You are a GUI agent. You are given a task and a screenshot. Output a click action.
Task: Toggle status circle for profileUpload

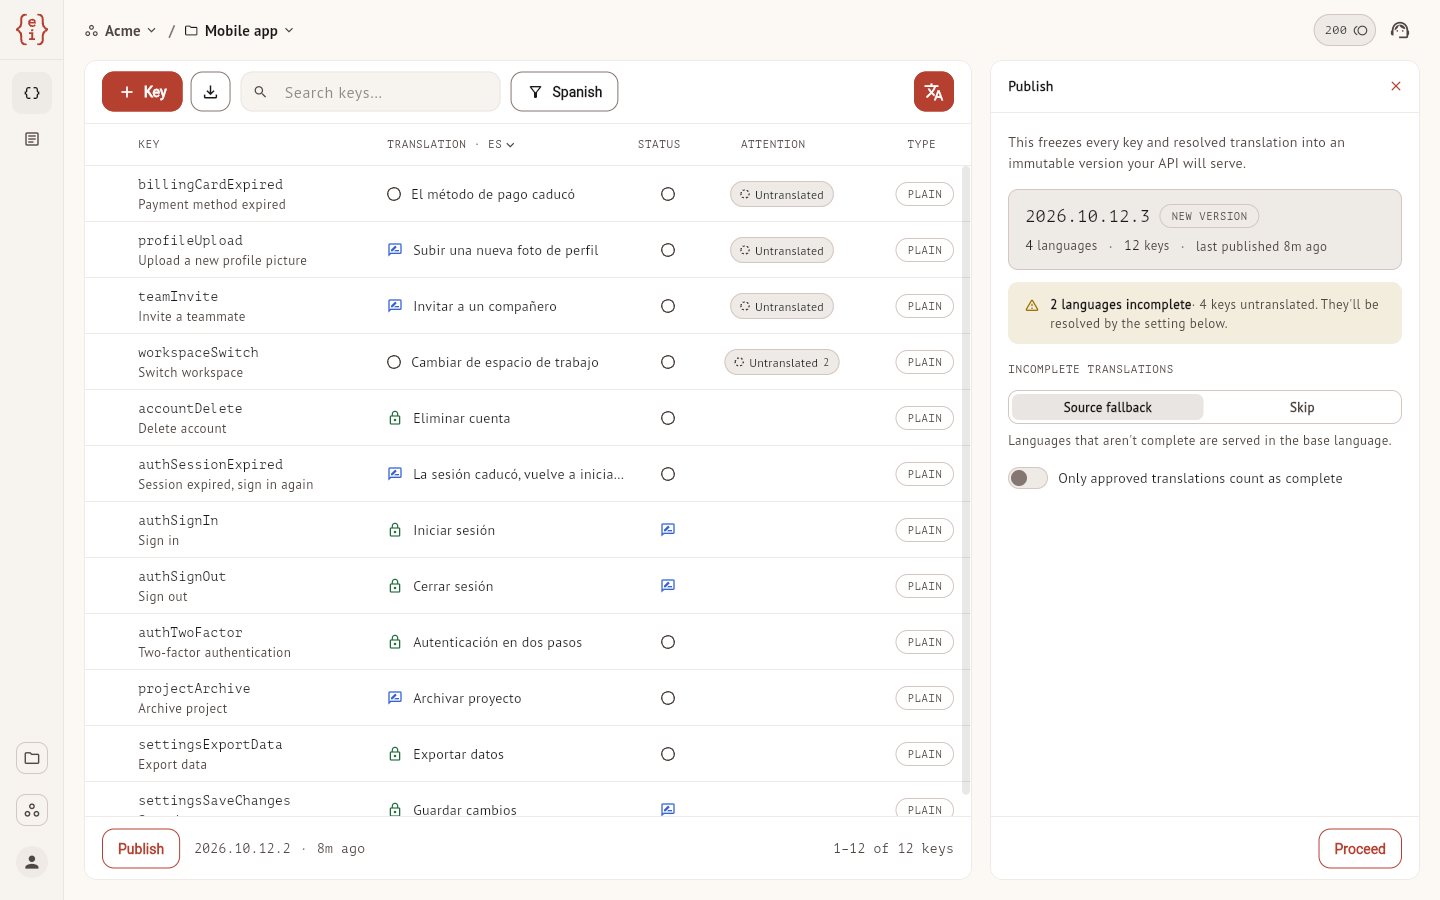[x=668, y=250]
